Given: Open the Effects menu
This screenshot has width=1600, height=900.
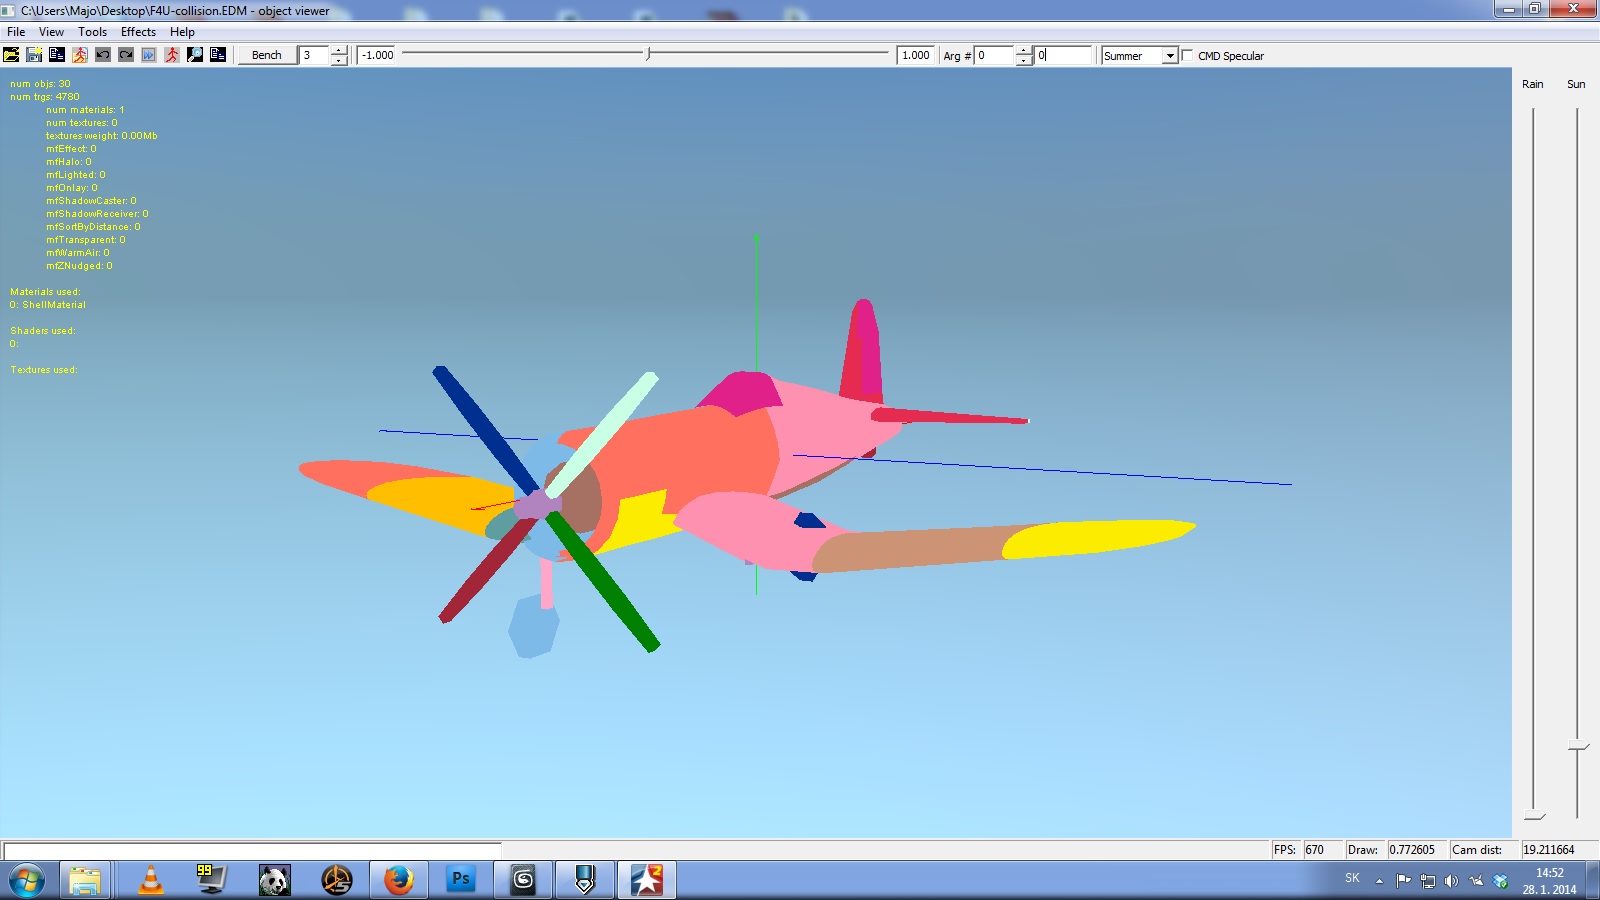Looking at the screenshot, I should [138, 32].
